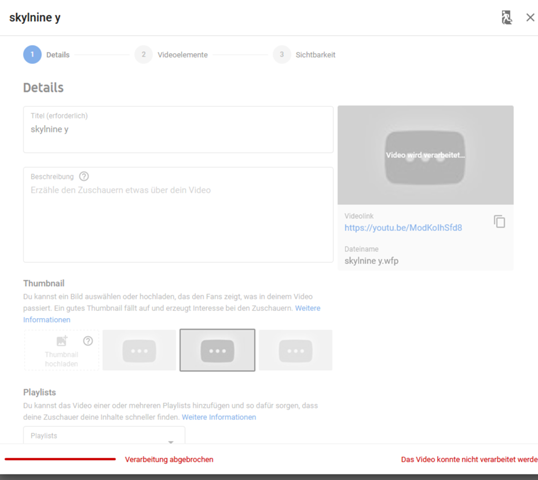This screenshot has width=538, height=480.
Task: Click the Playlists dropdown arrow
Action: pyautogui.click(x=171, y=442)
